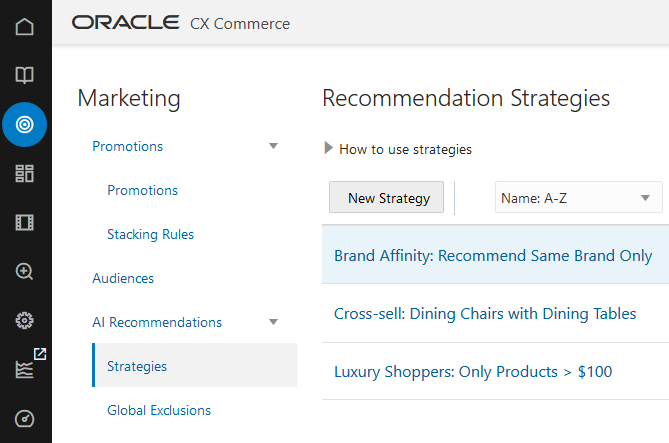Click the Search magnifier icon in sidebar
The height and width of the screenshot is (443, 669).
(25, 271)
